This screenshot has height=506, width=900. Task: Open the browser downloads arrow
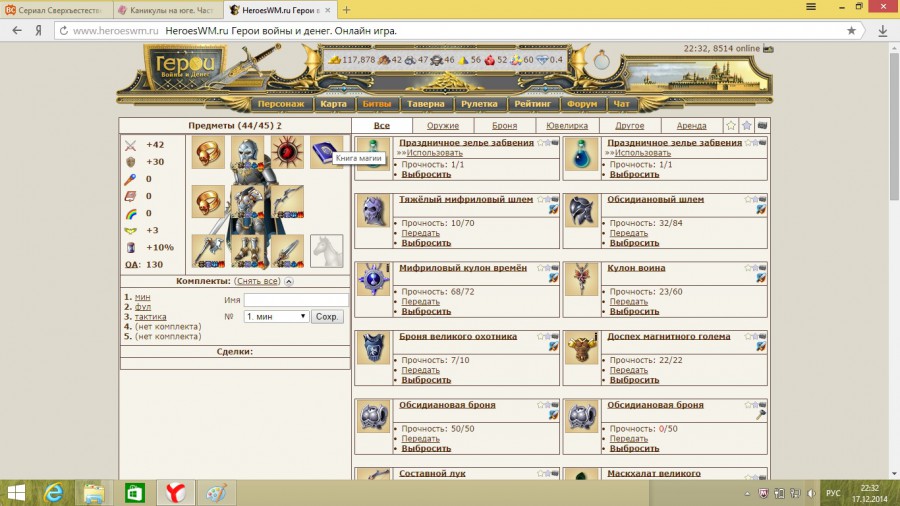[x=883, y=31]
